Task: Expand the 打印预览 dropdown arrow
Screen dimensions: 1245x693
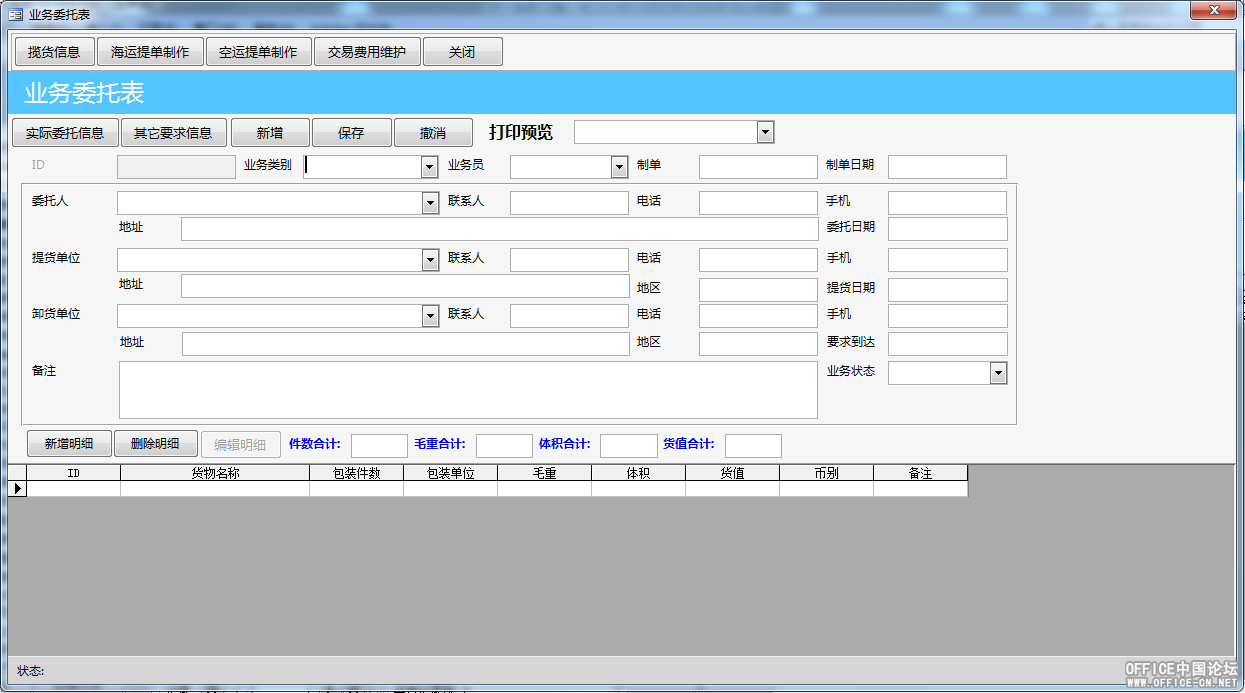Action: (765, 132)
